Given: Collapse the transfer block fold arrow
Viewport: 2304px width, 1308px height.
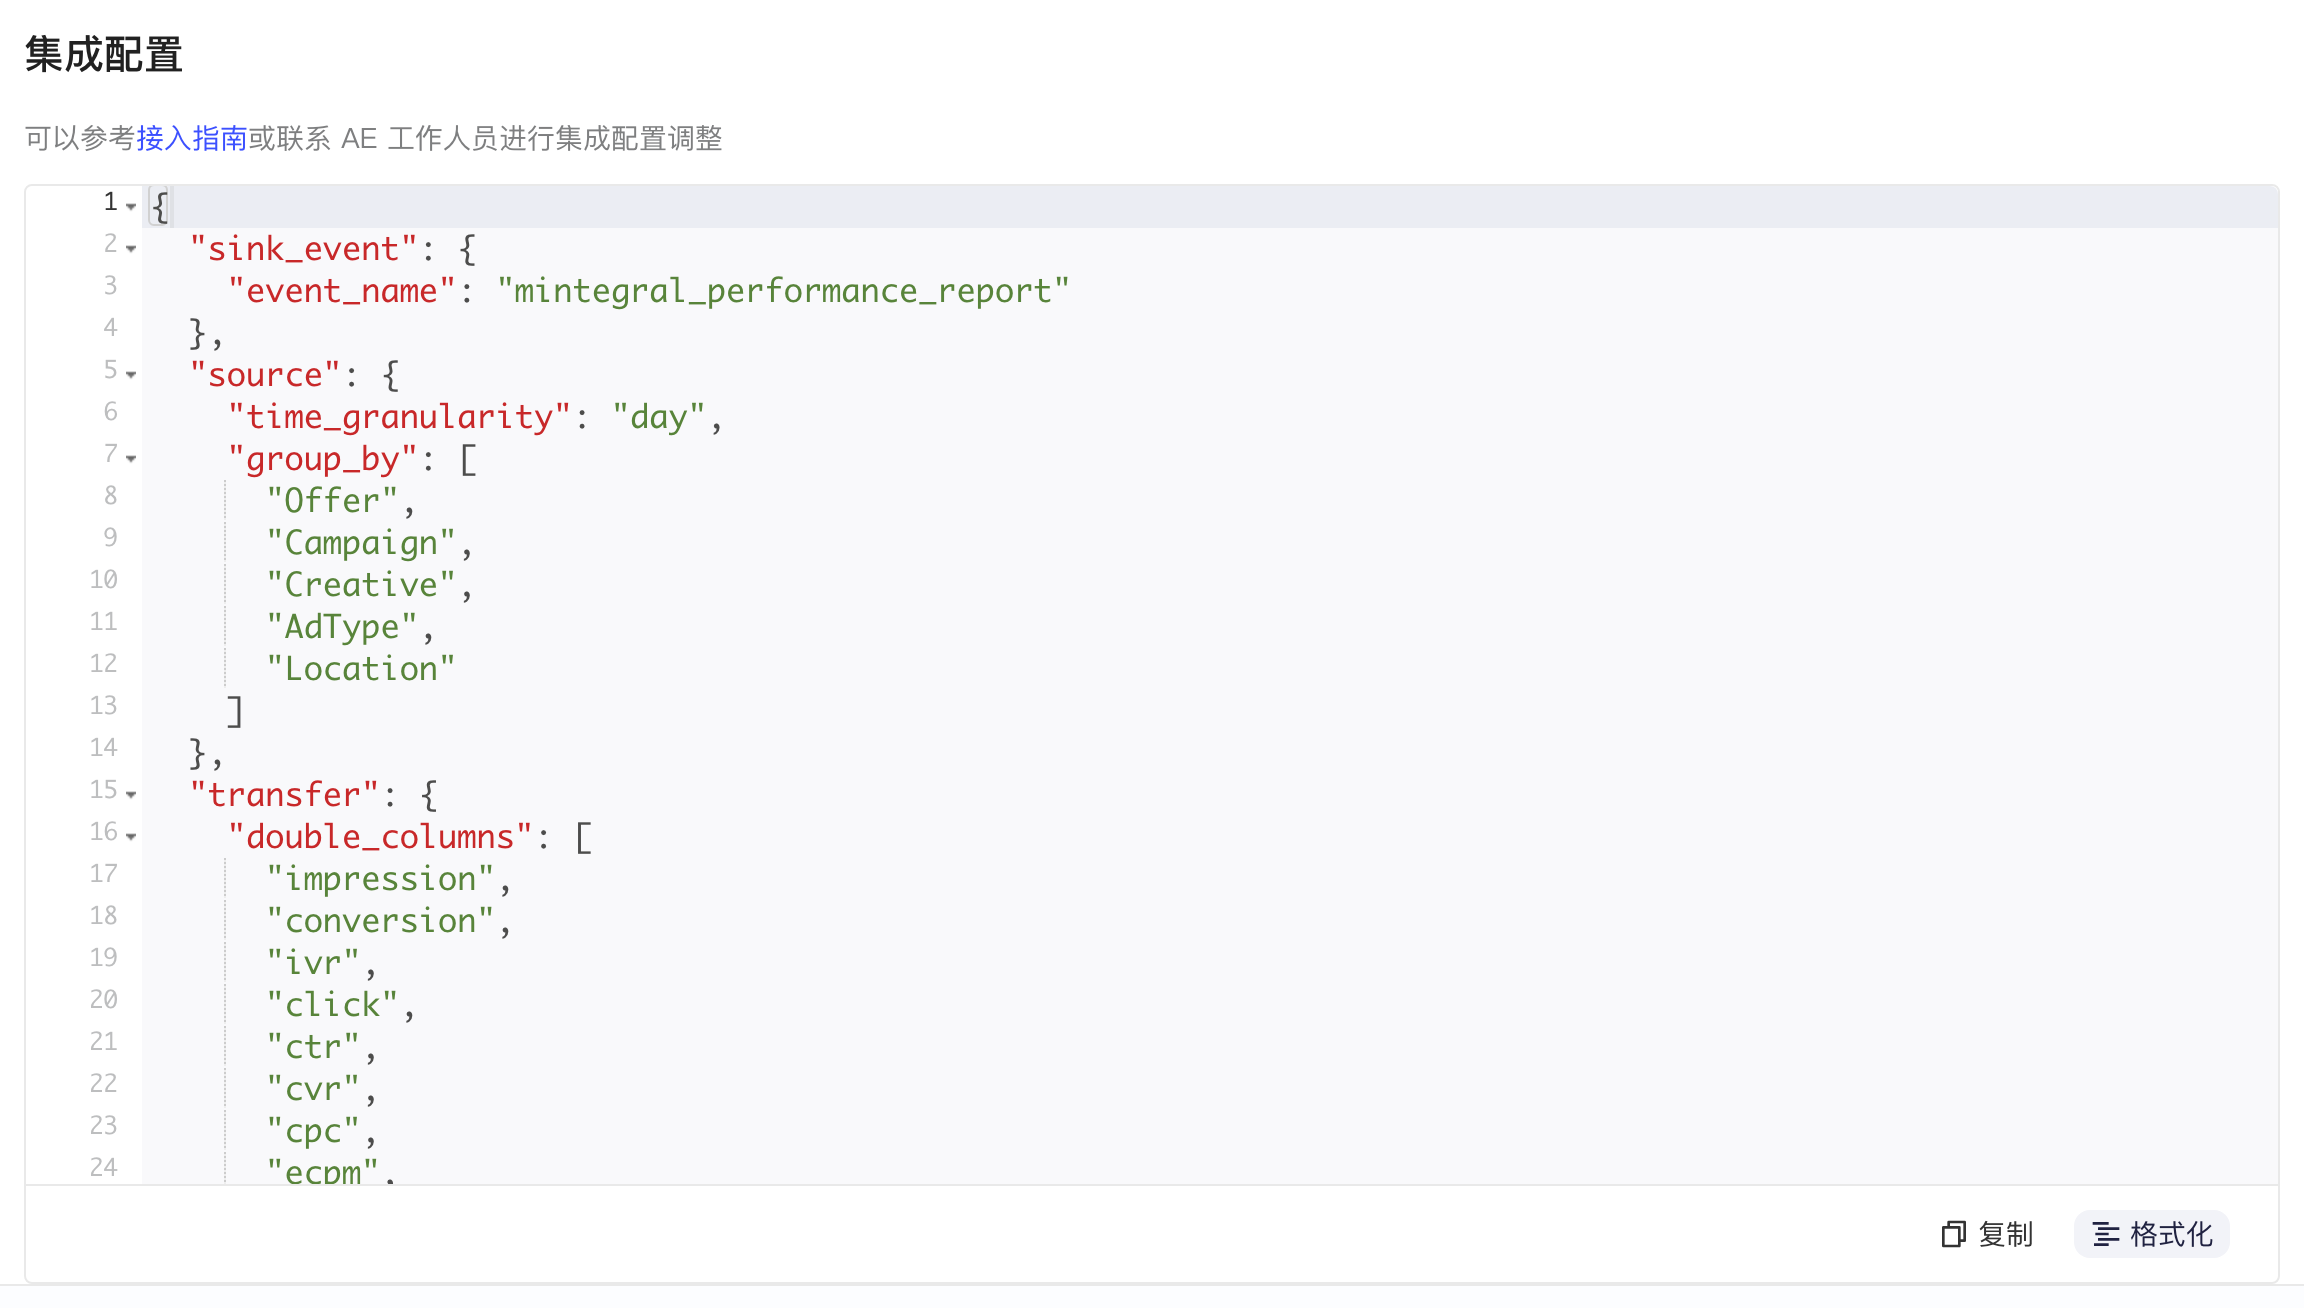Looking at the screenshot, I should pyautogui.click(x=131, y=794).
